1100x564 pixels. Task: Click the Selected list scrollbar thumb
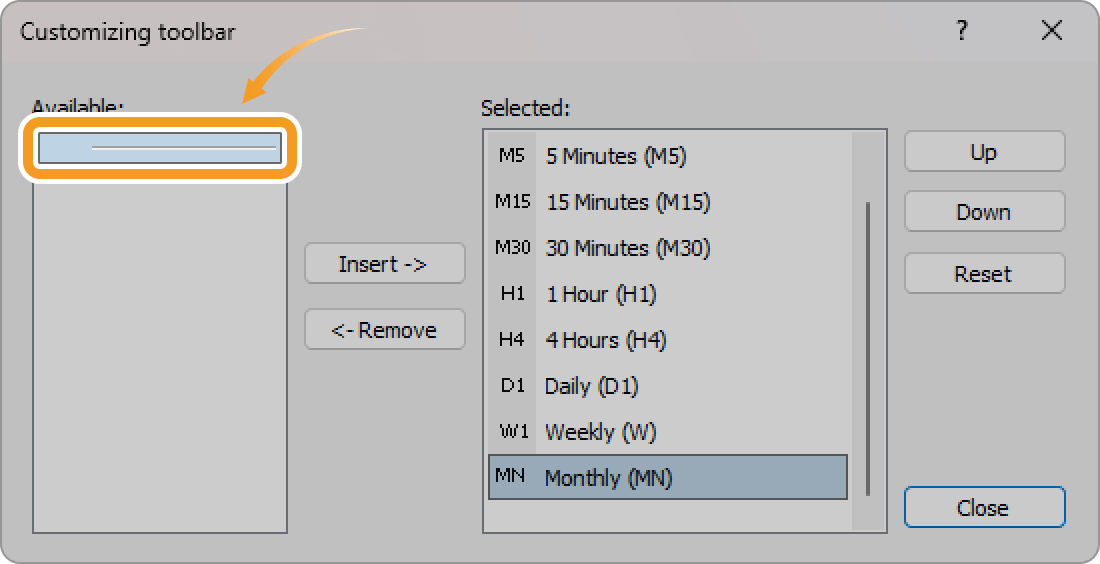point(868,349)
